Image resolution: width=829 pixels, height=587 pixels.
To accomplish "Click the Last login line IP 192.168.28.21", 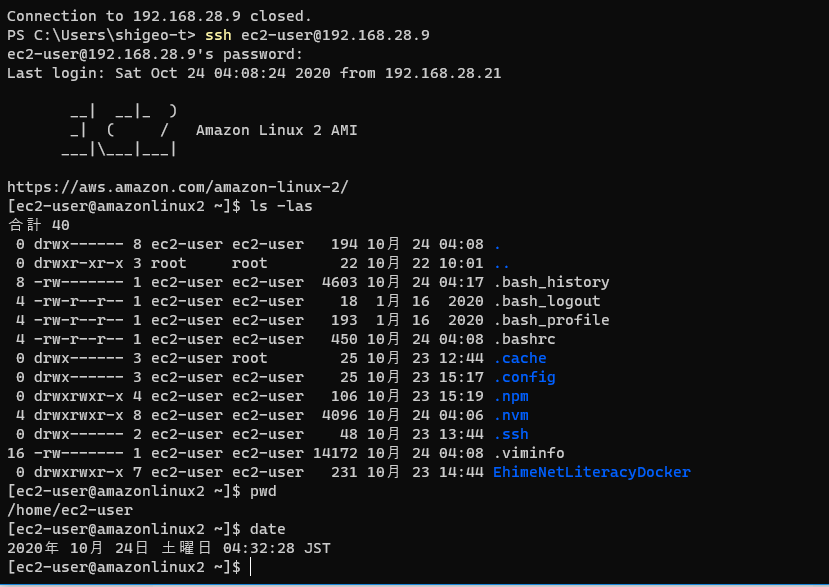I will coord(443,73).
